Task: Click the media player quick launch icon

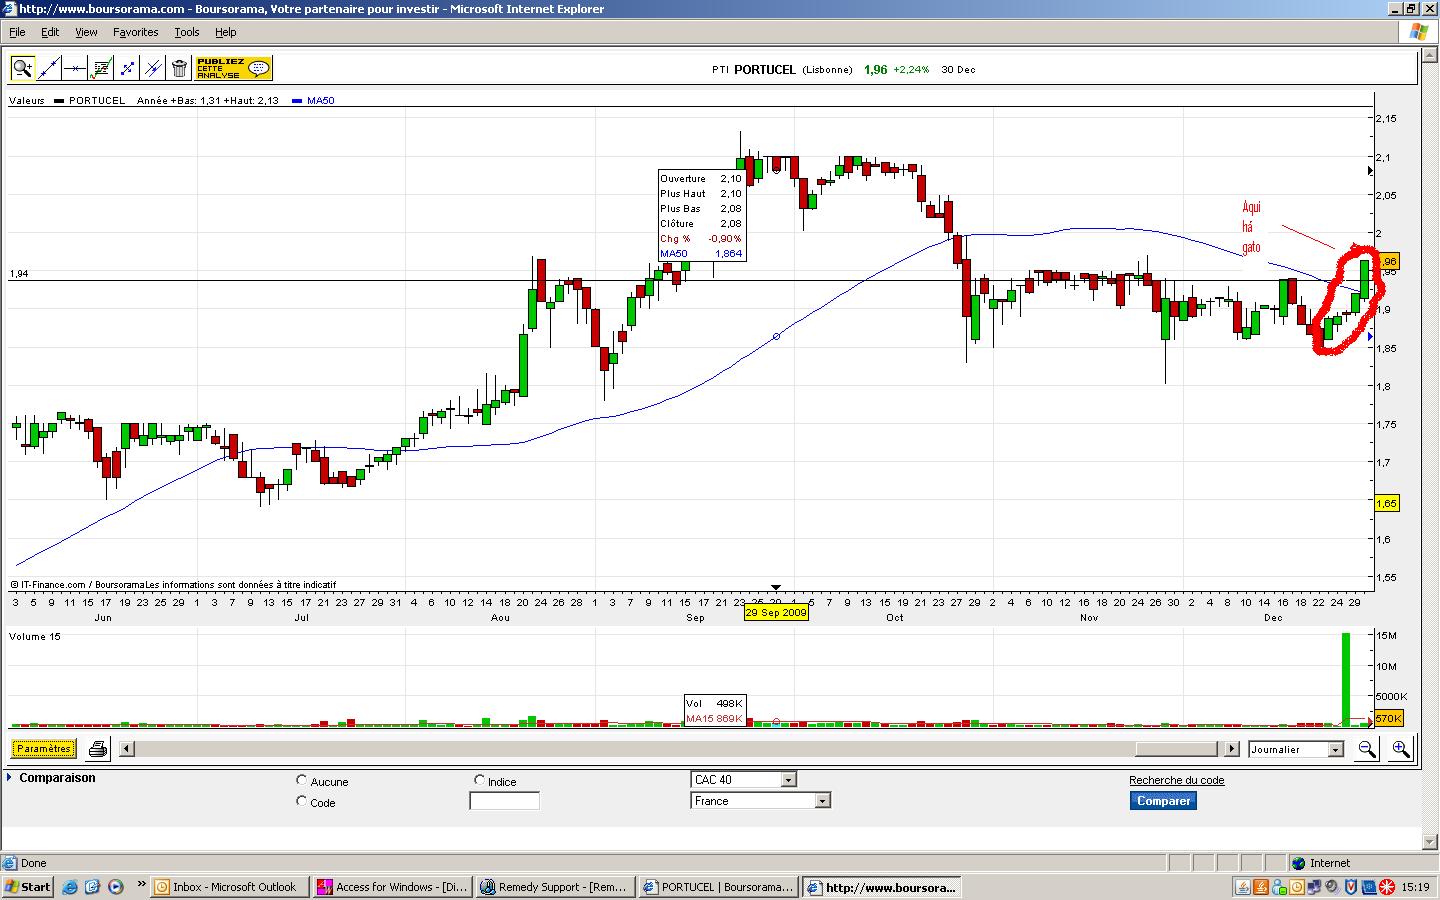Action: click(115, 886)
